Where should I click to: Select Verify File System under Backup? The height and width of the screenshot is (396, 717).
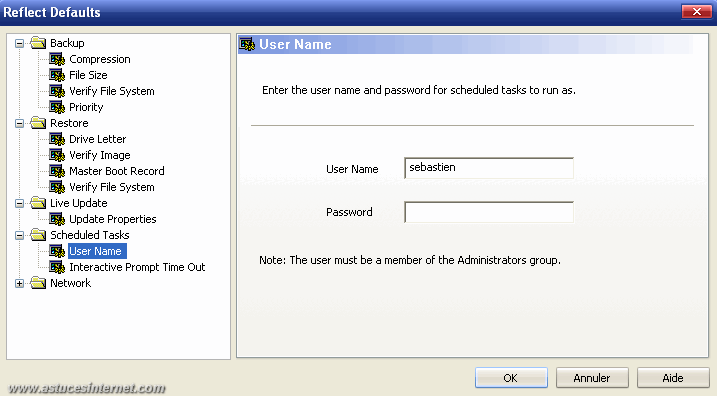click(x=112, y=91)
